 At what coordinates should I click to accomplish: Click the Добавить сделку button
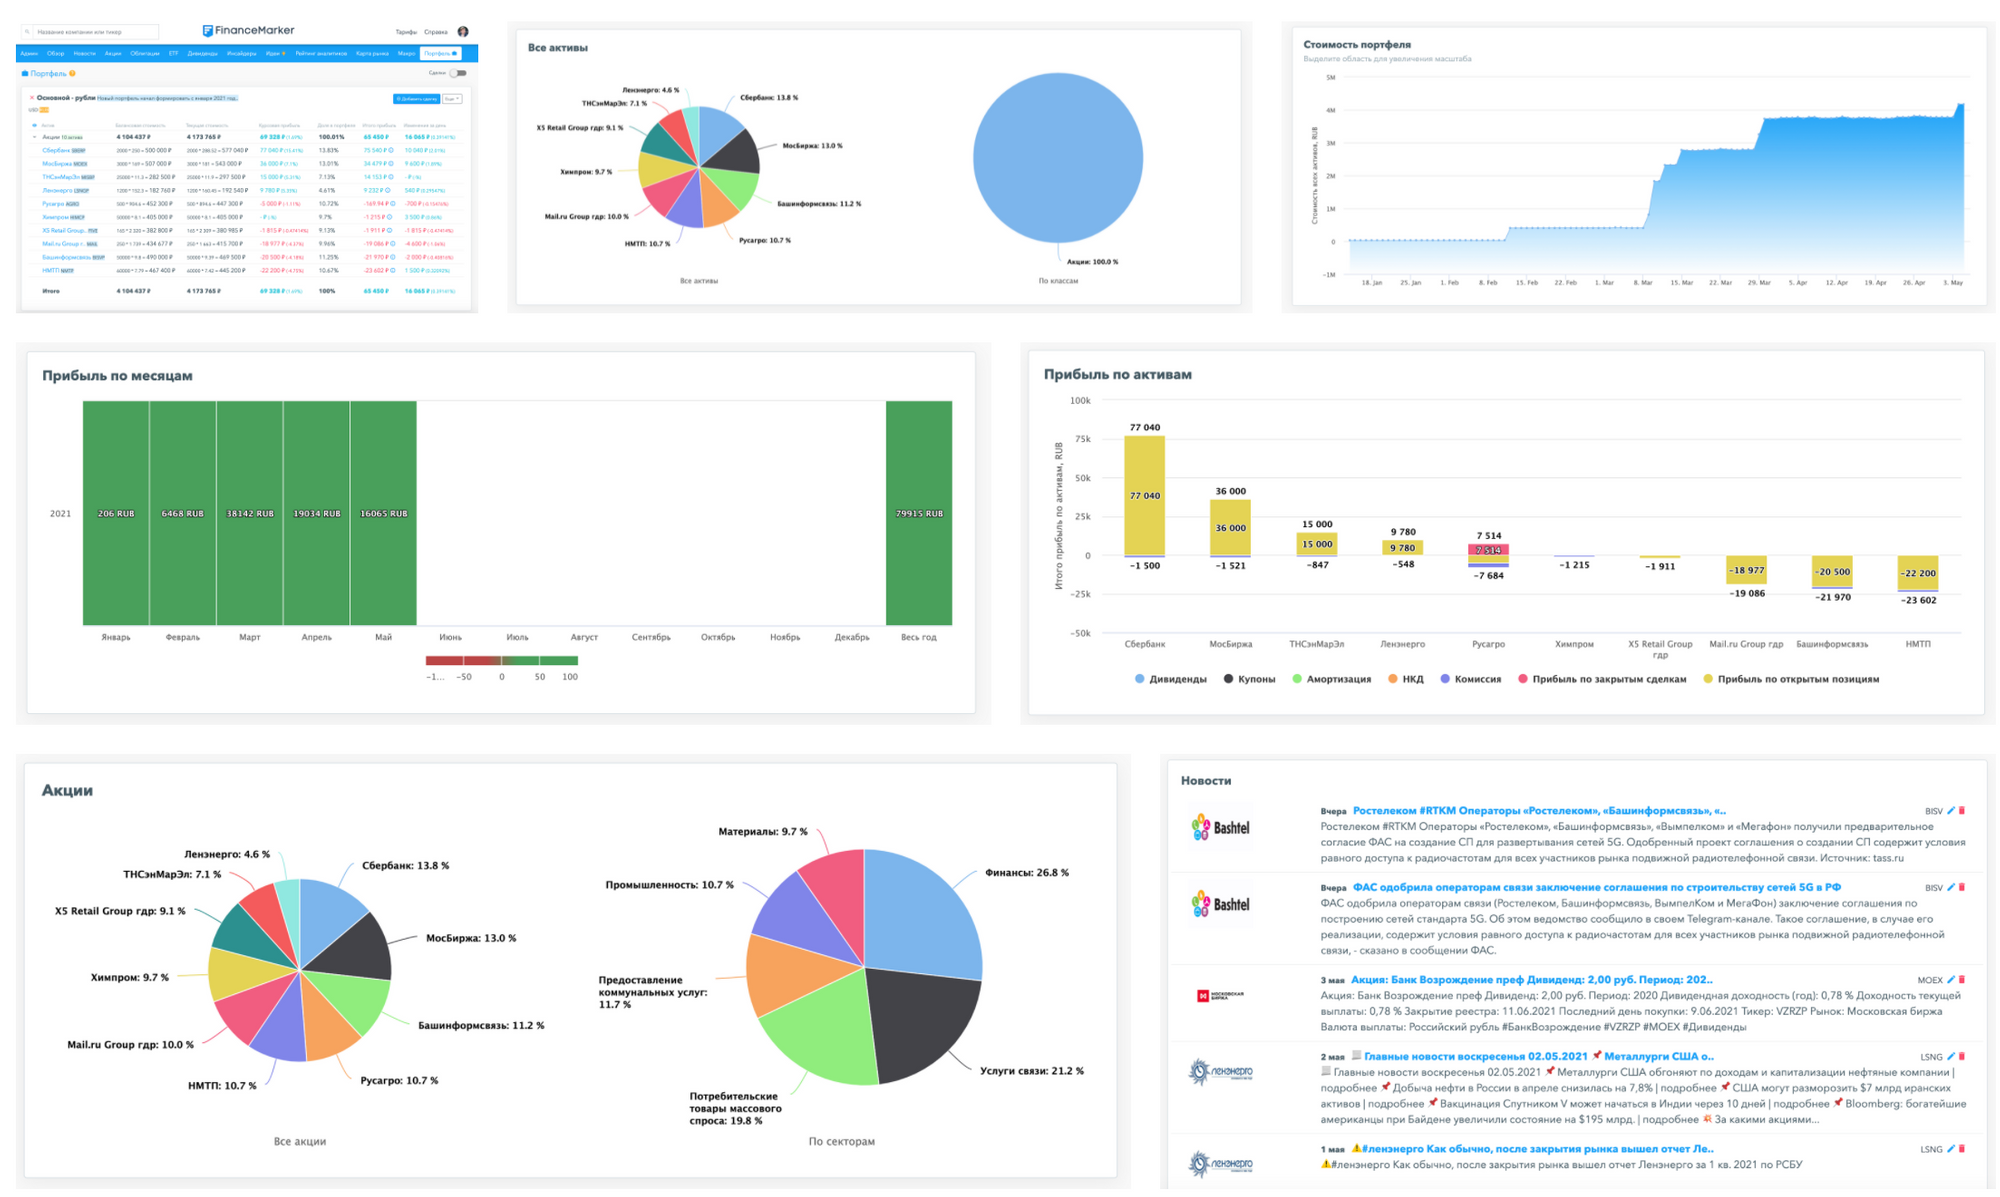pyautogui.click(x=416, y=99)
